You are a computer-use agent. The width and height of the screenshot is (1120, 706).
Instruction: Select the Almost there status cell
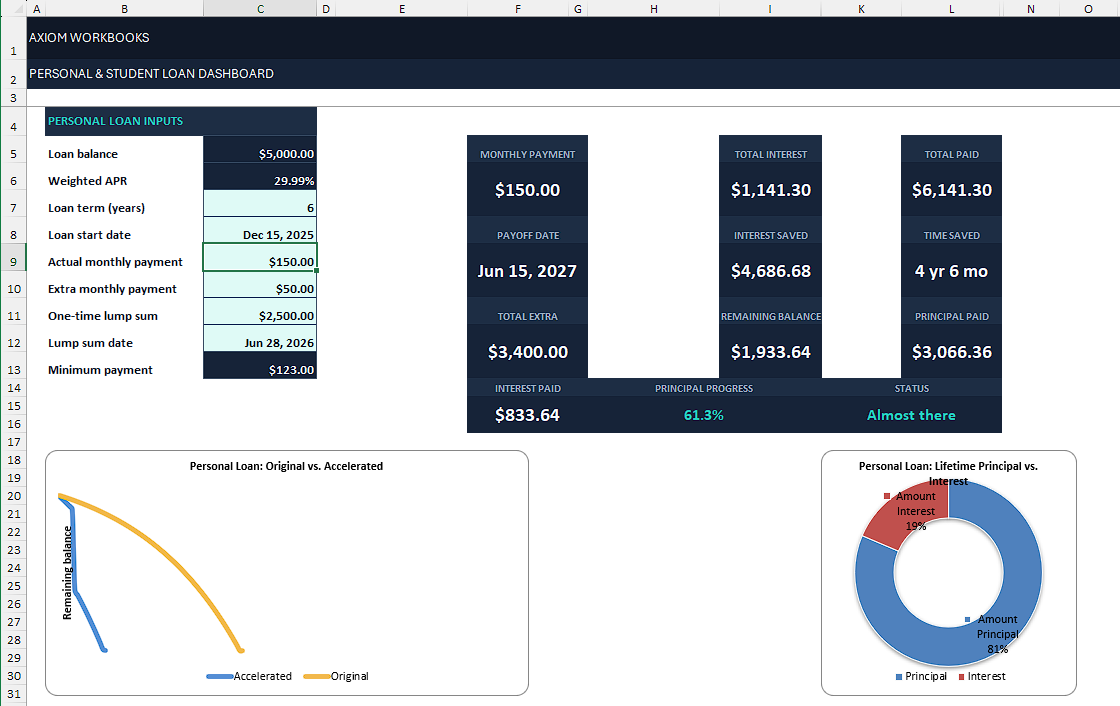[x=911, y=415]
